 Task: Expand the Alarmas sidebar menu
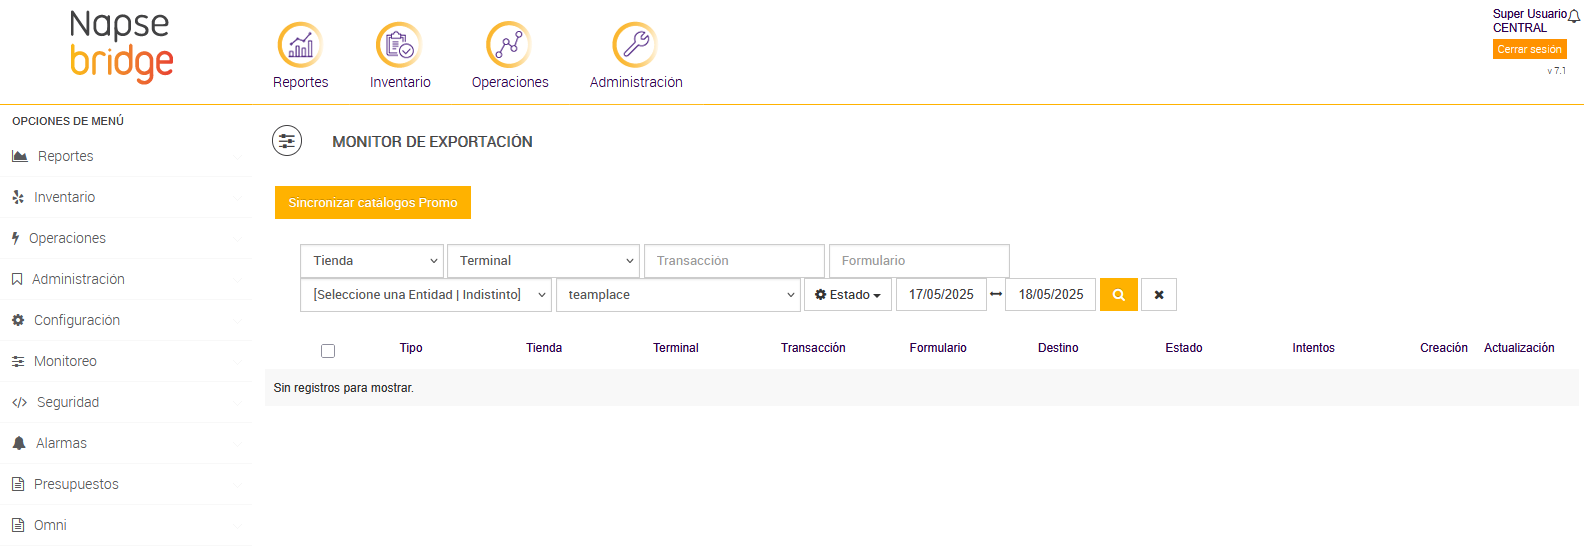tap(126, 443)
